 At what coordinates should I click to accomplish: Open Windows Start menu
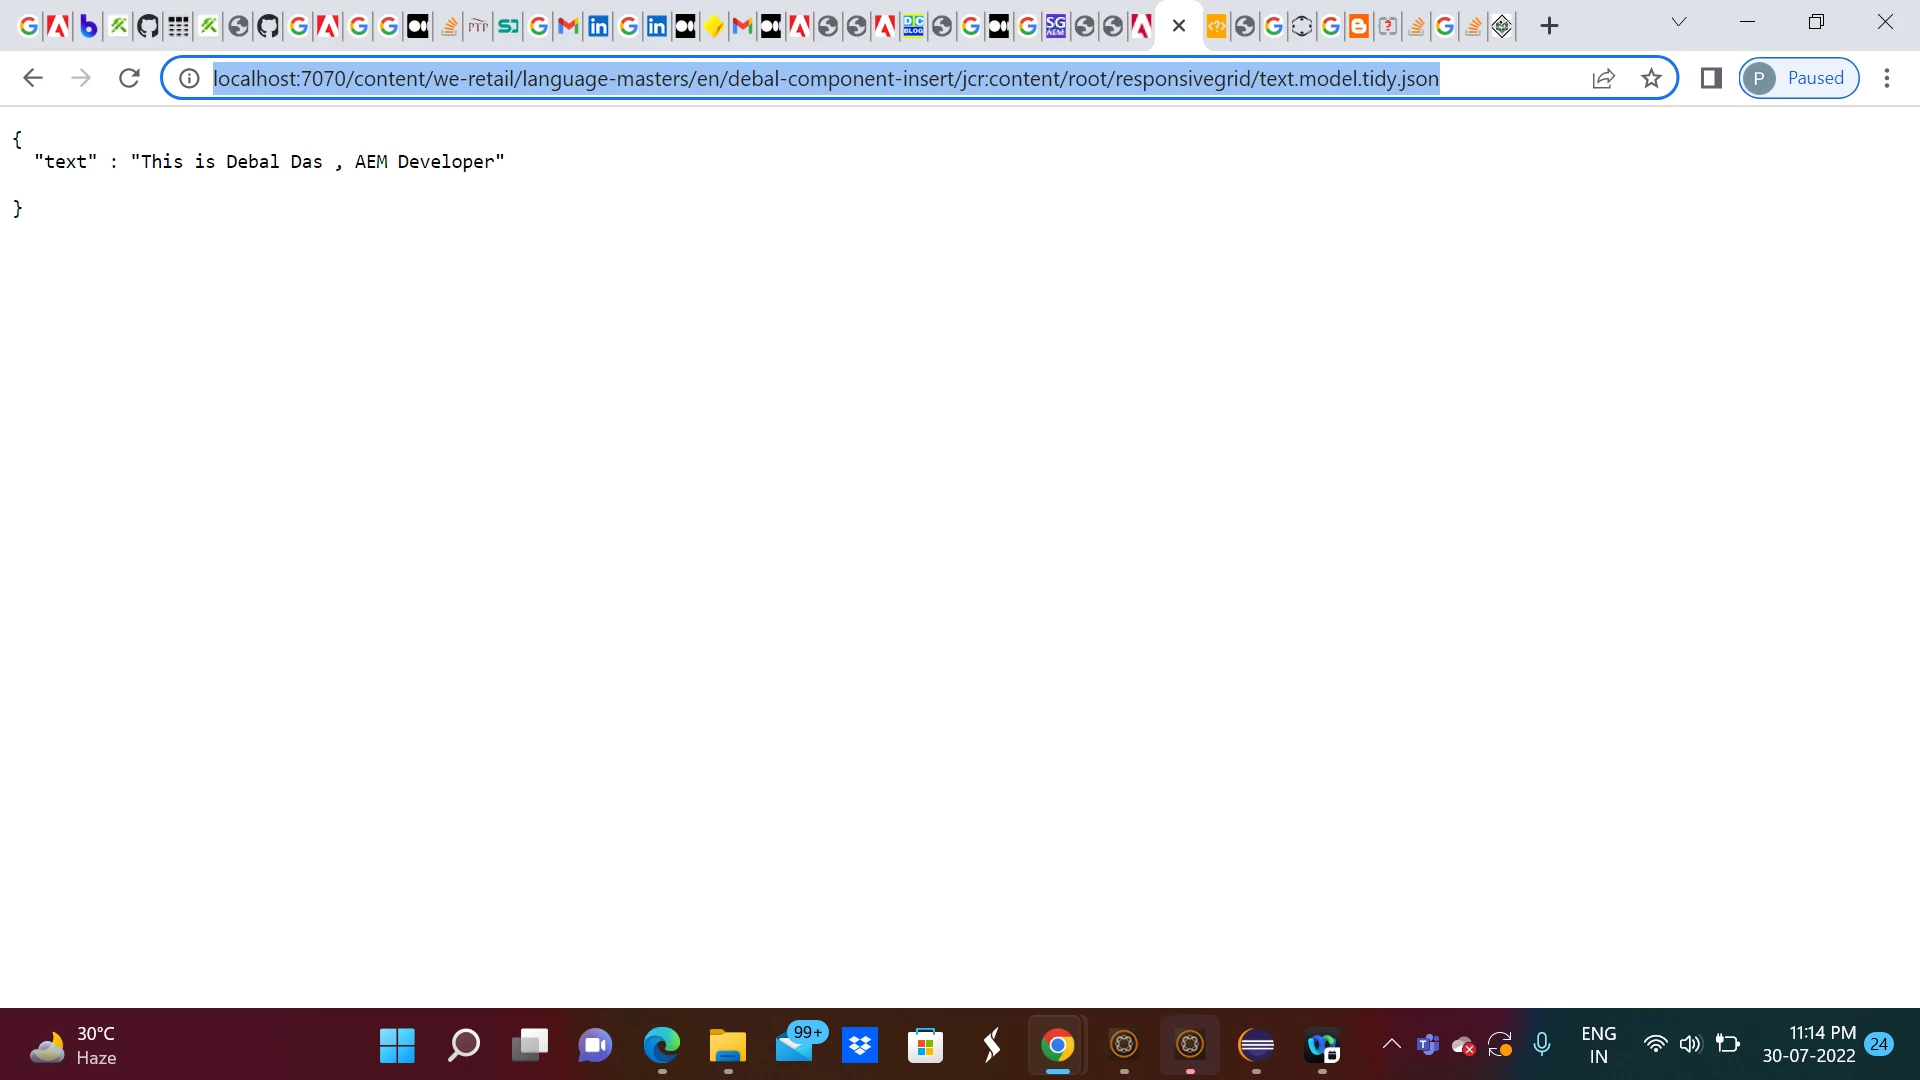point(397,1045)
